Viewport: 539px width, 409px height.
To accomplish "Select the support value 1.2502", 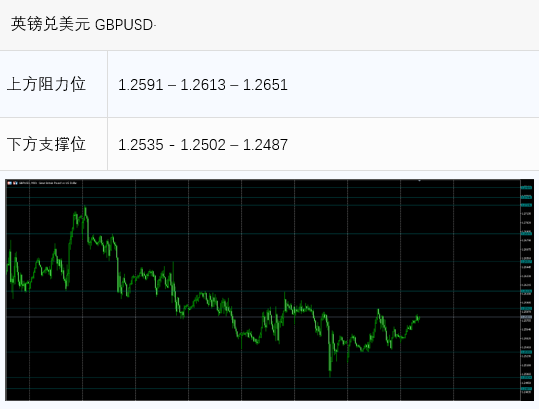I will tap(203, 145).
